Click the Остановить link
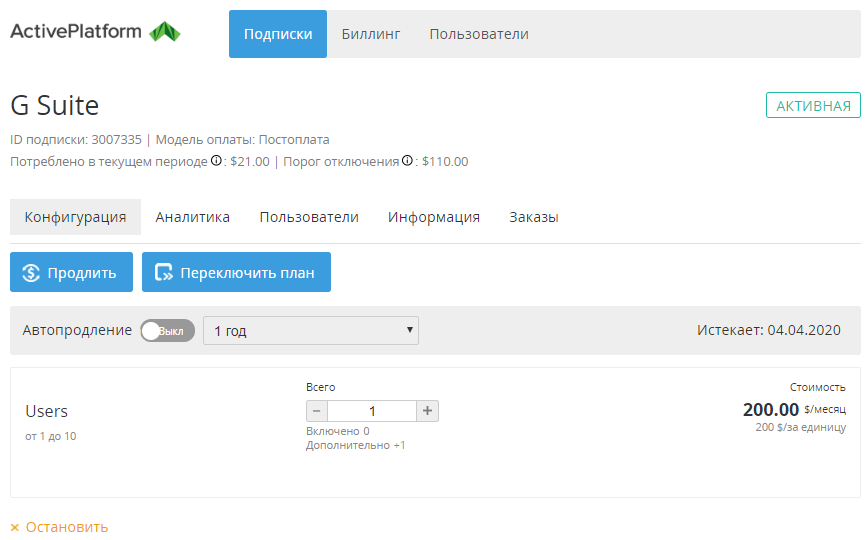The height and width of the screenshot is (540, 866). click(59, 527)
